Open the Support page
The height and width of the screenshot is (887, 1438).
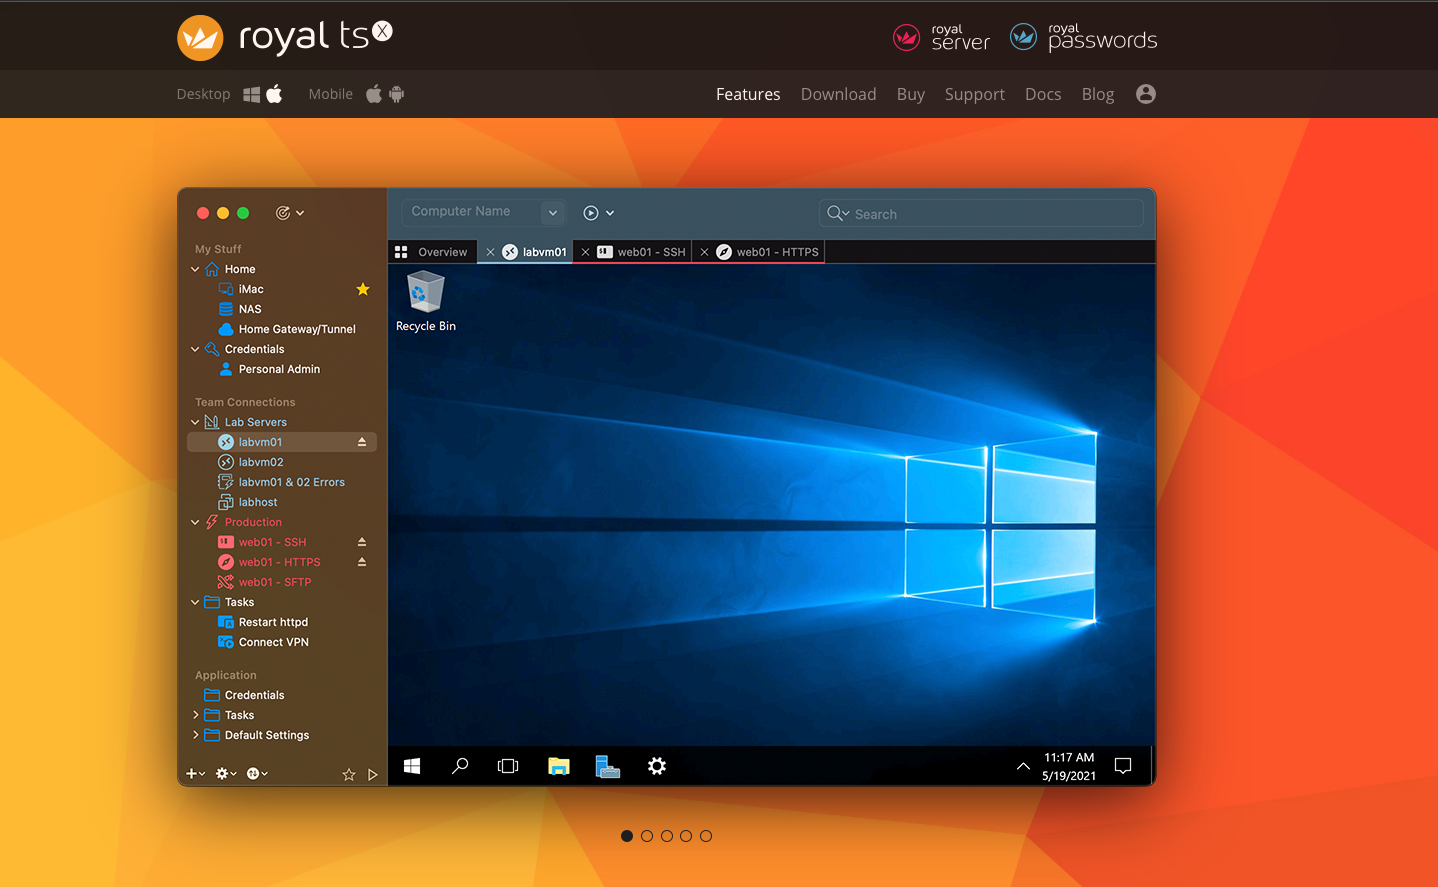974,94
